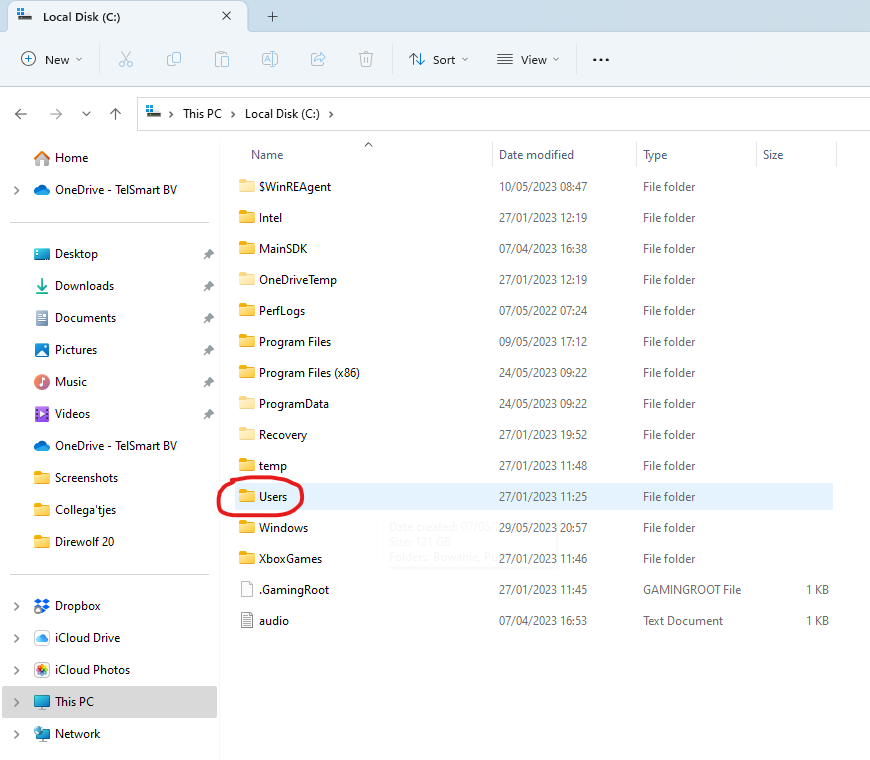Image resolution: width=870 pixels, height=760 pixels.
Task: Sort by Date modified column header
Action: click(x=537, y=155)
